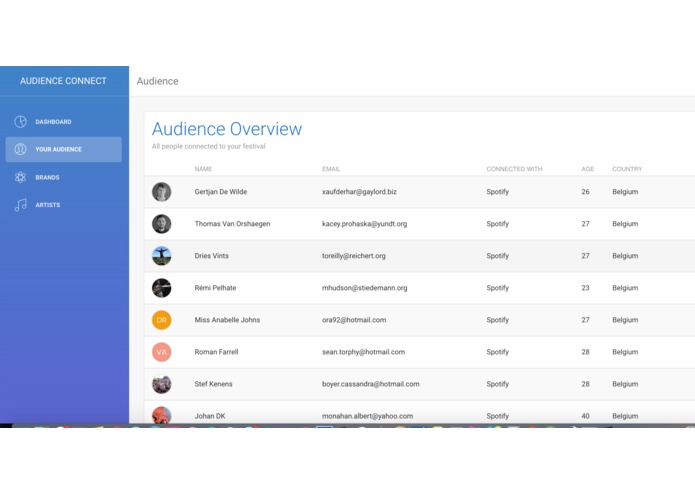Viewport: 695px width, 494px height.
Task: Click Stef Kenens' avatar photo
Action: click(161, 384)
